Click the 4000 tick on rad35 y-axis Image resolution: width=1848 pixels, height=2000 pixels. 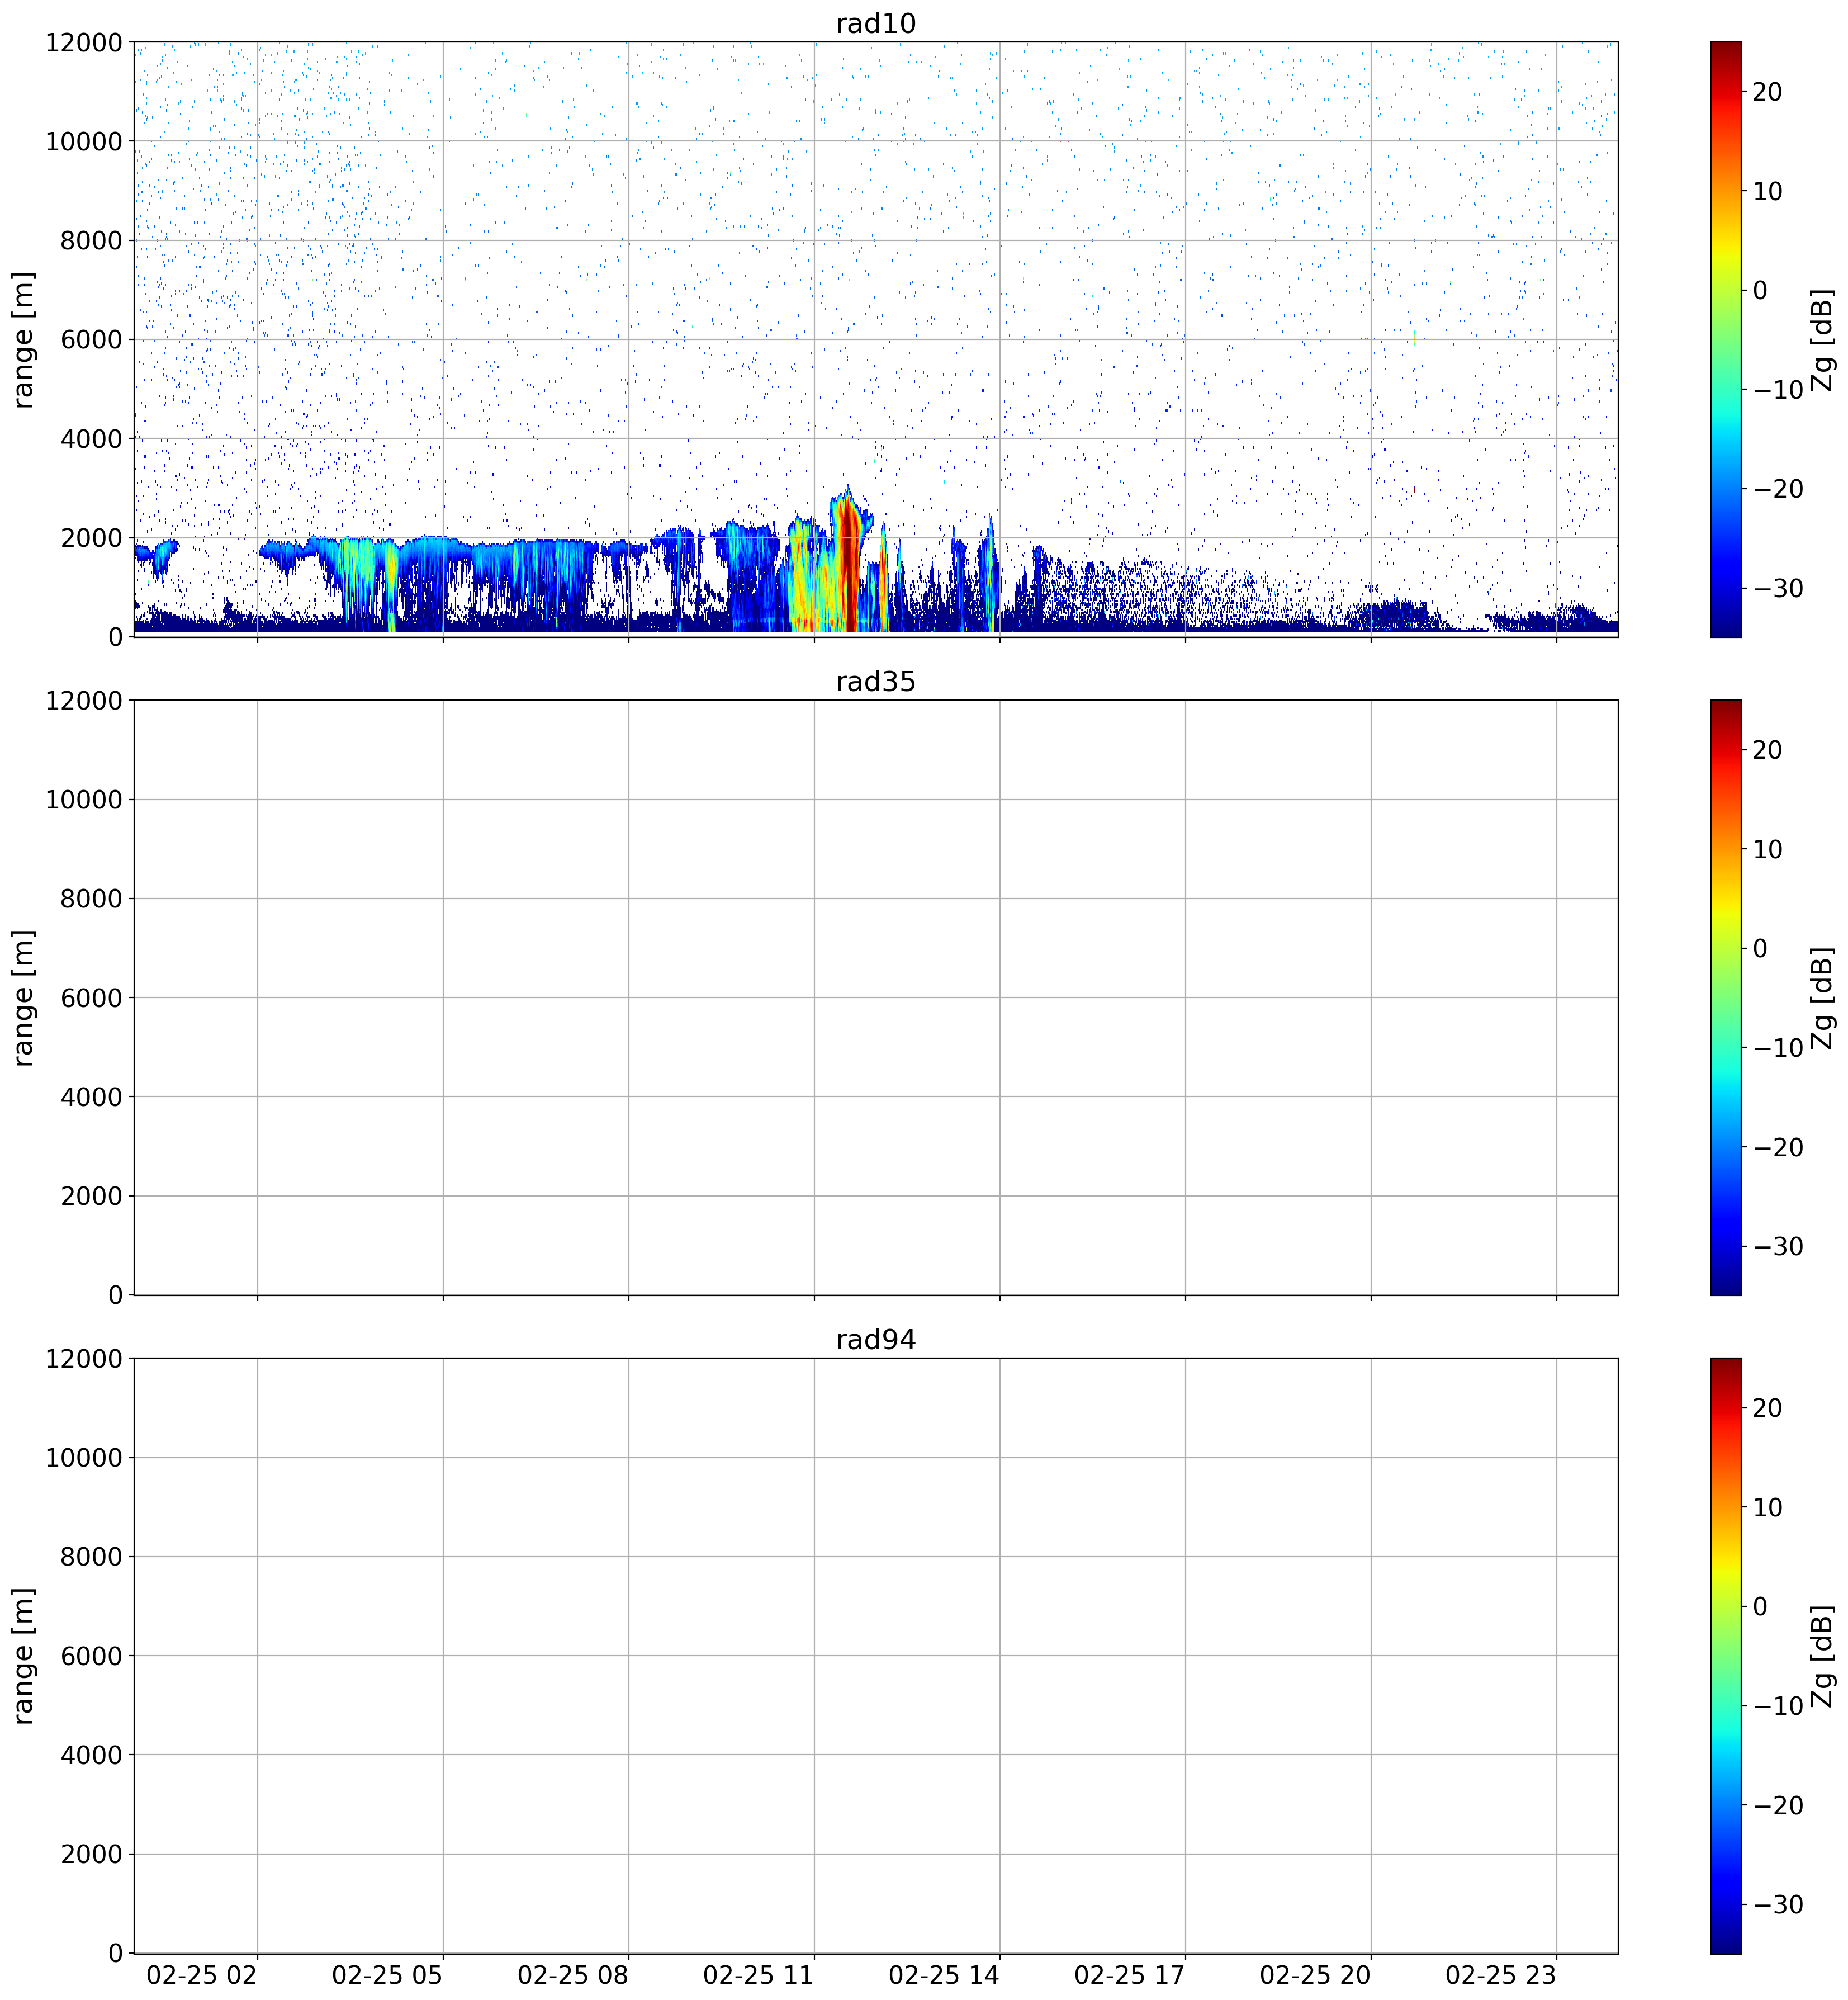point(91,1097)
